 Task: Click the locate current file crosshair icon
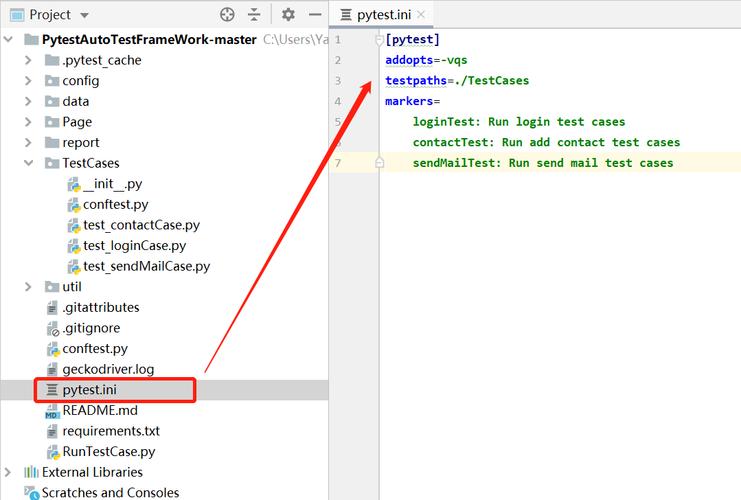227,14
